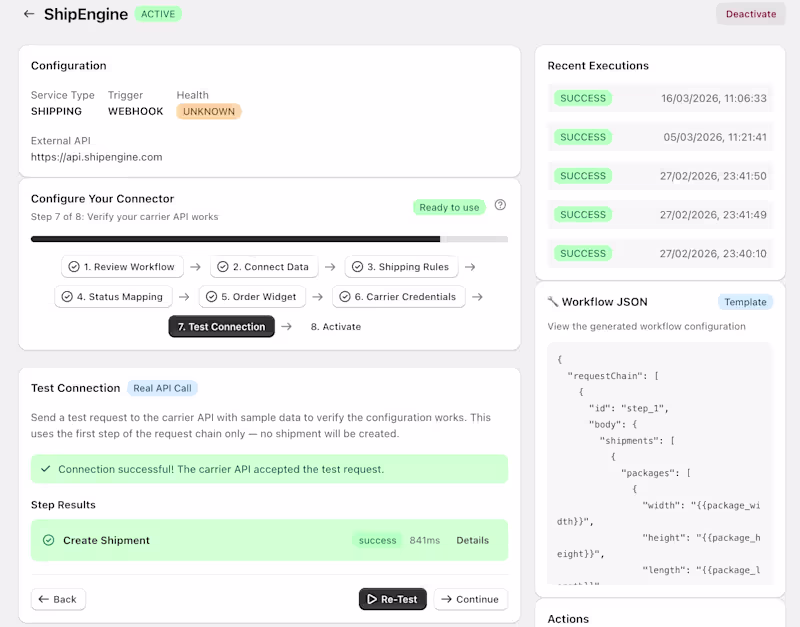This screenshot has height=627, width=800.
Task: Open execution from 27/02/2026, 23:41:50
Action: tap(660, 176)
